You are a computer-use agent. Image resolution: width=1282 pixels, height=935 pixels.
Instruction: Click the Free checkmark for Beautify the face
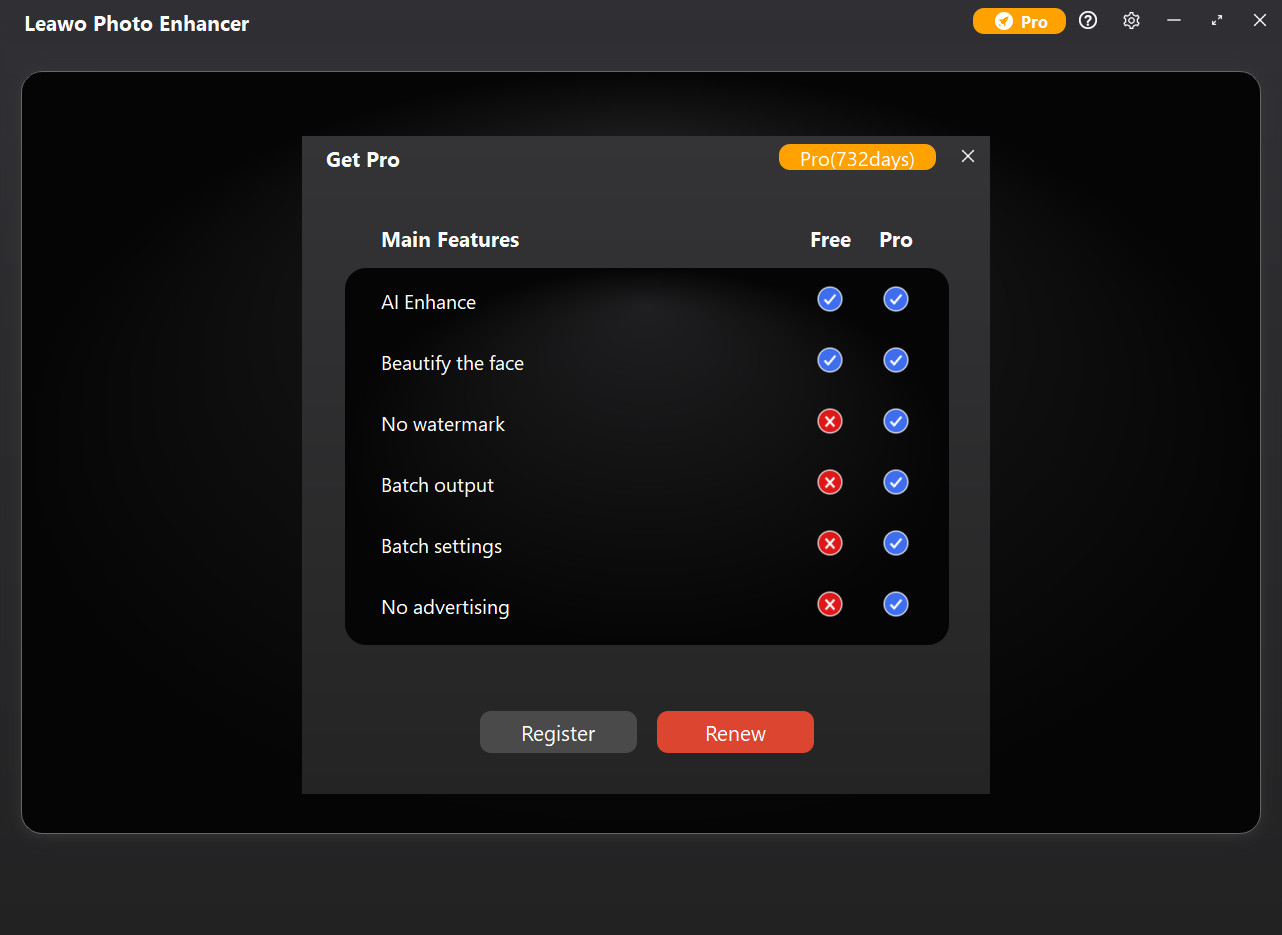pos(830,360)
